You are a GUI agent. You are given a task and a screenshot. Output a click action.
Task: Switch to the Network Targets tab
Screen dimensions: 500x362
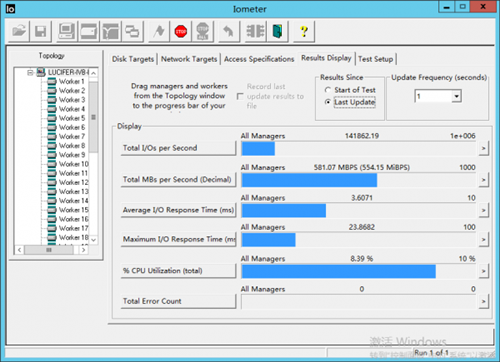click(x=189, y=59)
